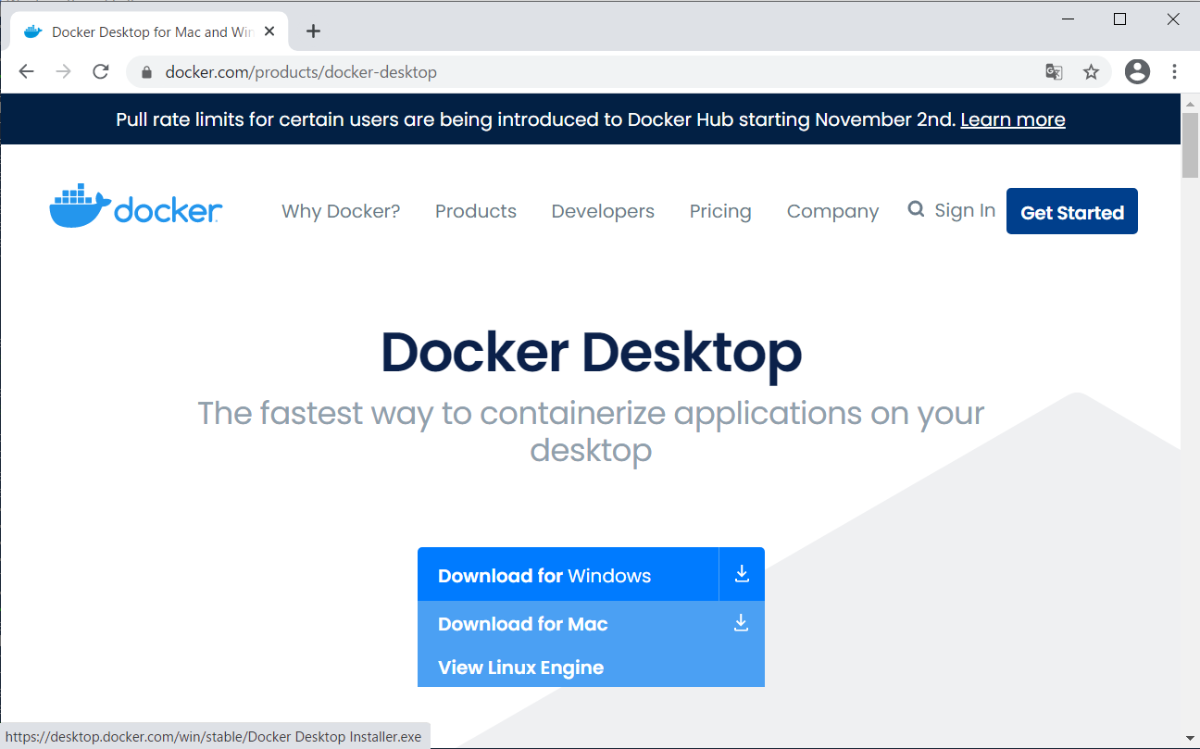Maximize the Chrome window
The image size is (1200, 749).
[1120, 19]
